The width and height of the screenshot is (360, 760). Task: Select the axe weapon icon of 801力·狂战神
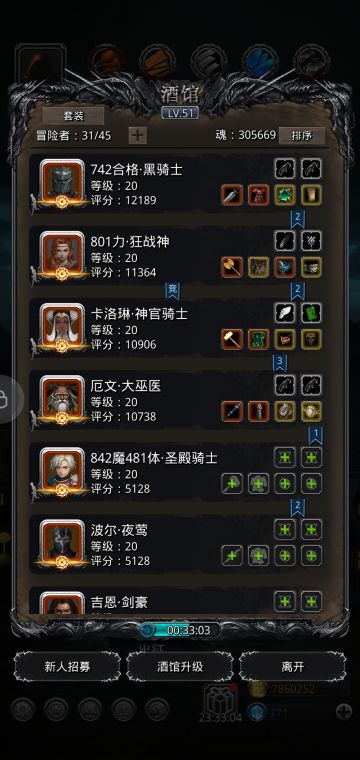click(x=232, y=267)
